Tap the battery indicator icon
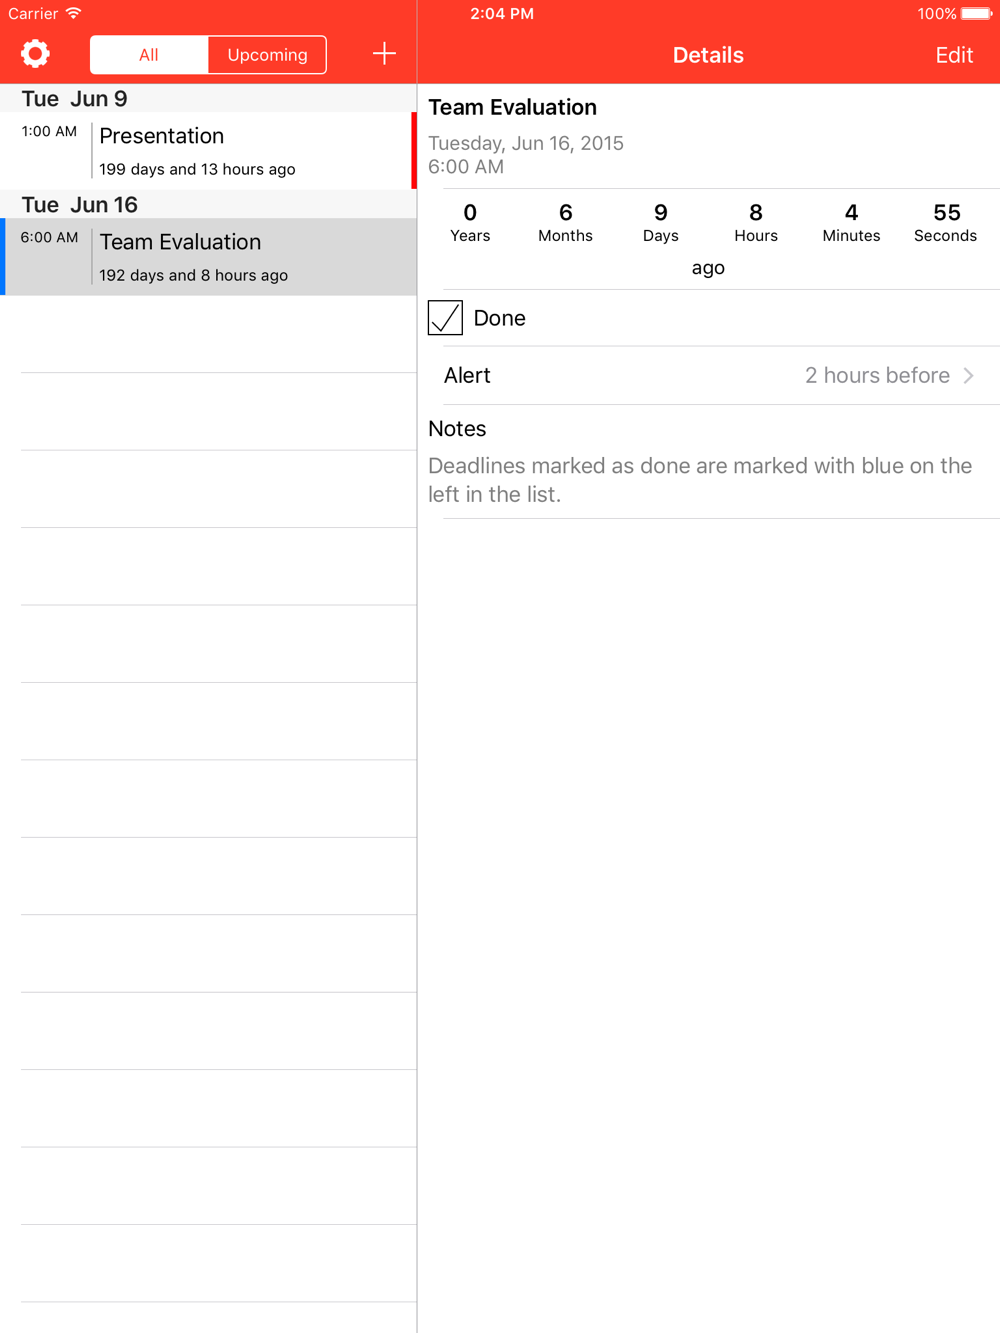This screenshot has width=1000, height=1333. click(977, 14)
